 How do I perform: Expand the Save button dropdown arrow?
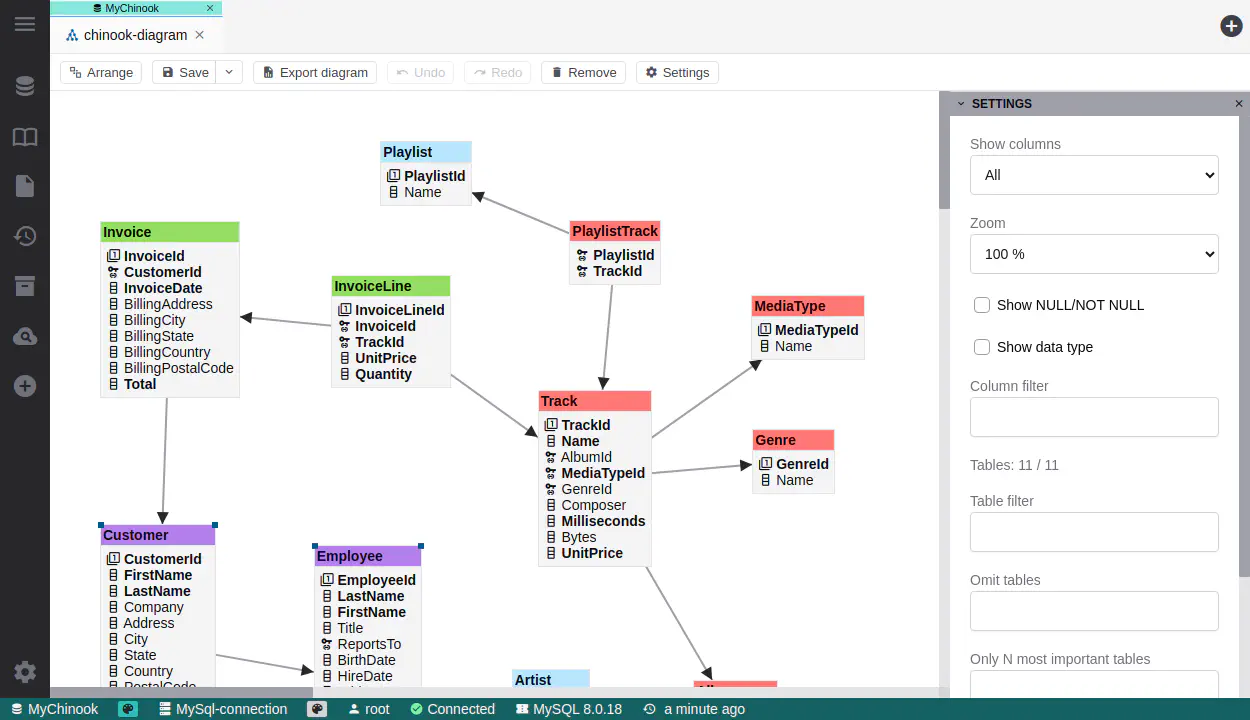coord(229,72)
